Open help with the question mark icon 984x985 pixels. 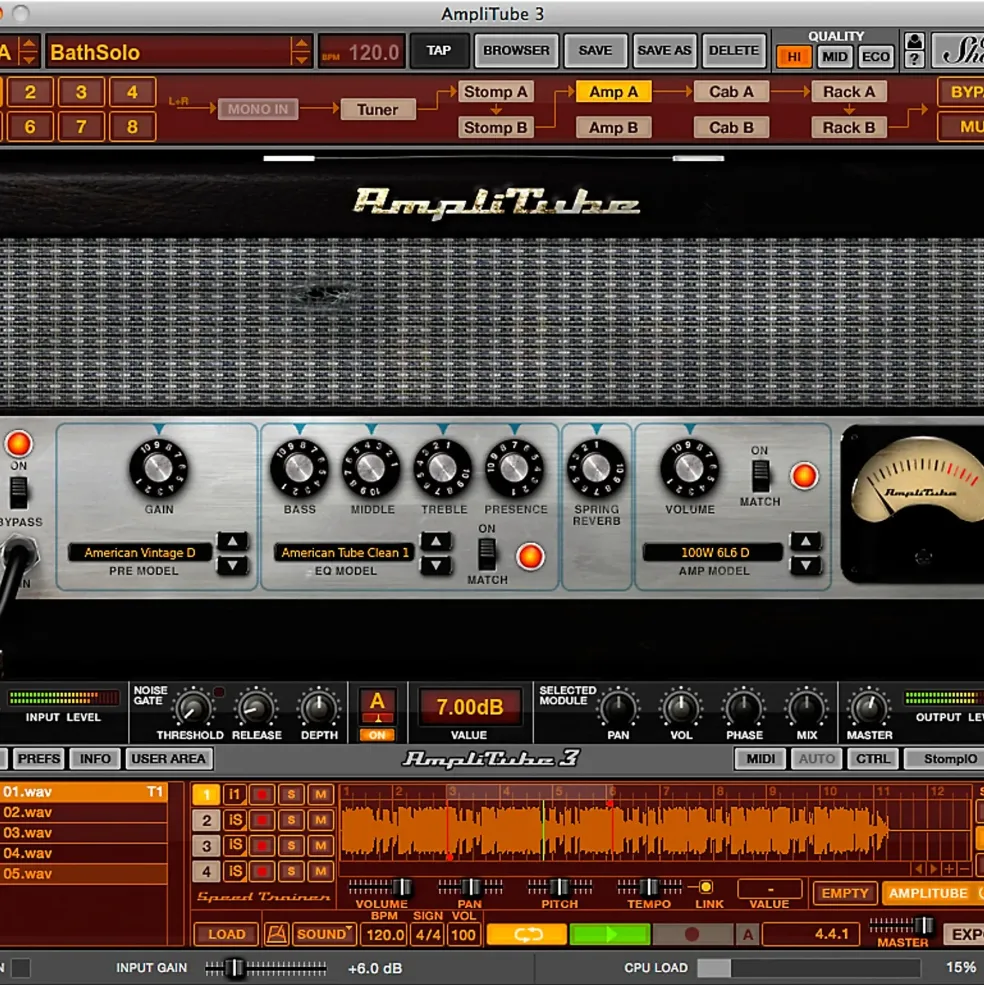915,60
